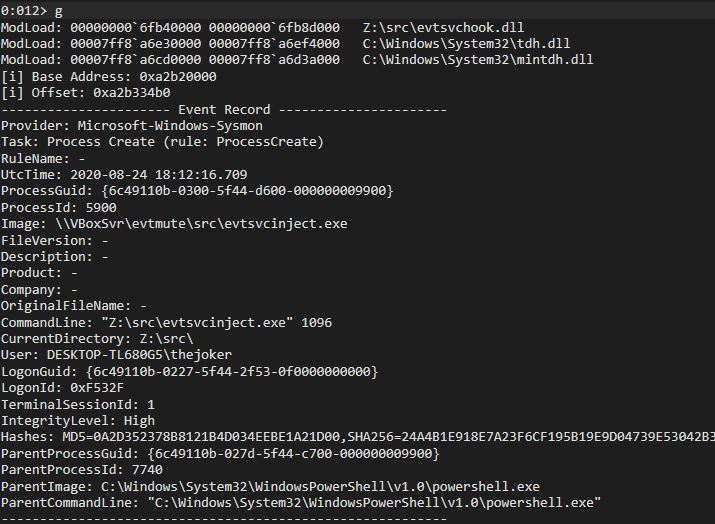Click the ParentImage powershell.exe path line
The width and height of the screenshot is (715, 524).
pos(270,486)
